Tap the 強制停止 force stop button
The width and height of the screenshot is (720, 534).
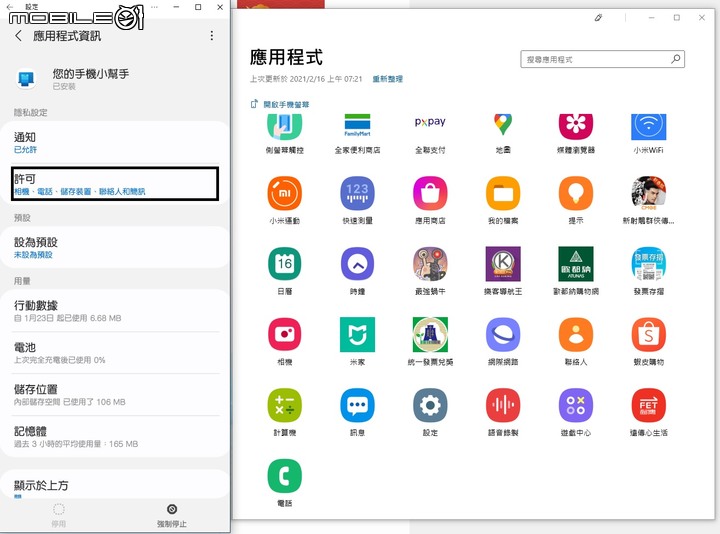point(172,515)
